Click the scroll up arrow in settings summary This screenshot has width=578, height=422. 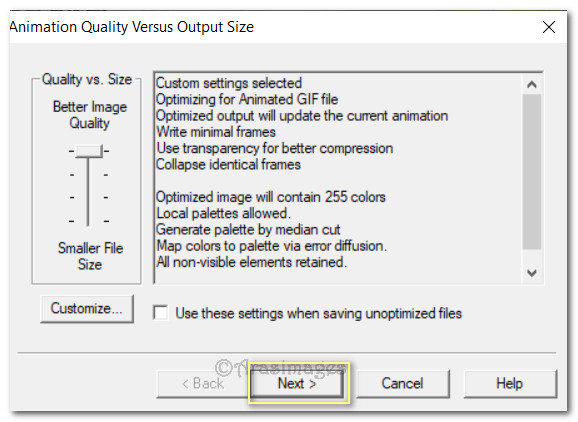click(x=532, y=85)
